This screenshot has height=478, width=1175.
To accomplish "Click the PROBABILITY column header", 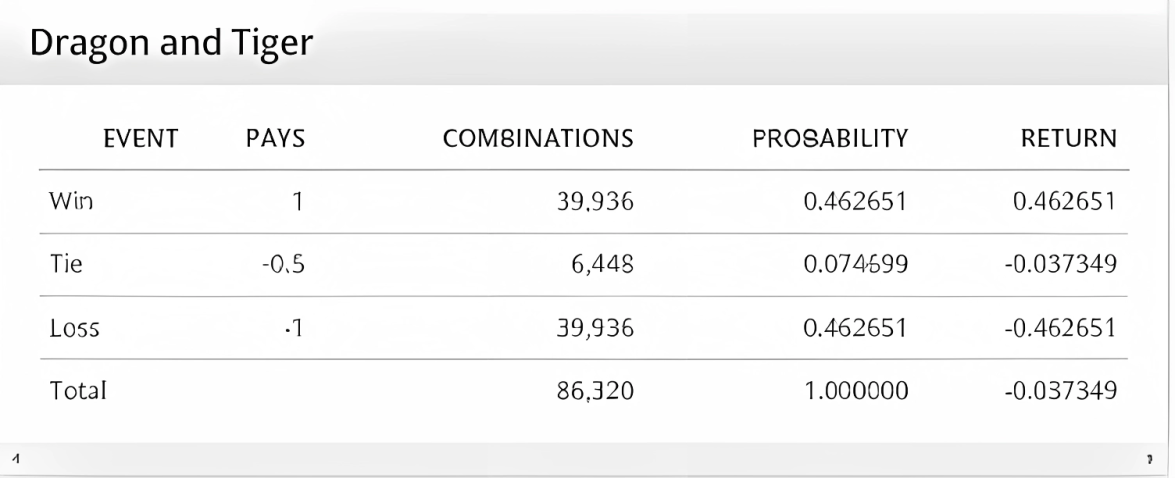I will click(x=830, y=141).
